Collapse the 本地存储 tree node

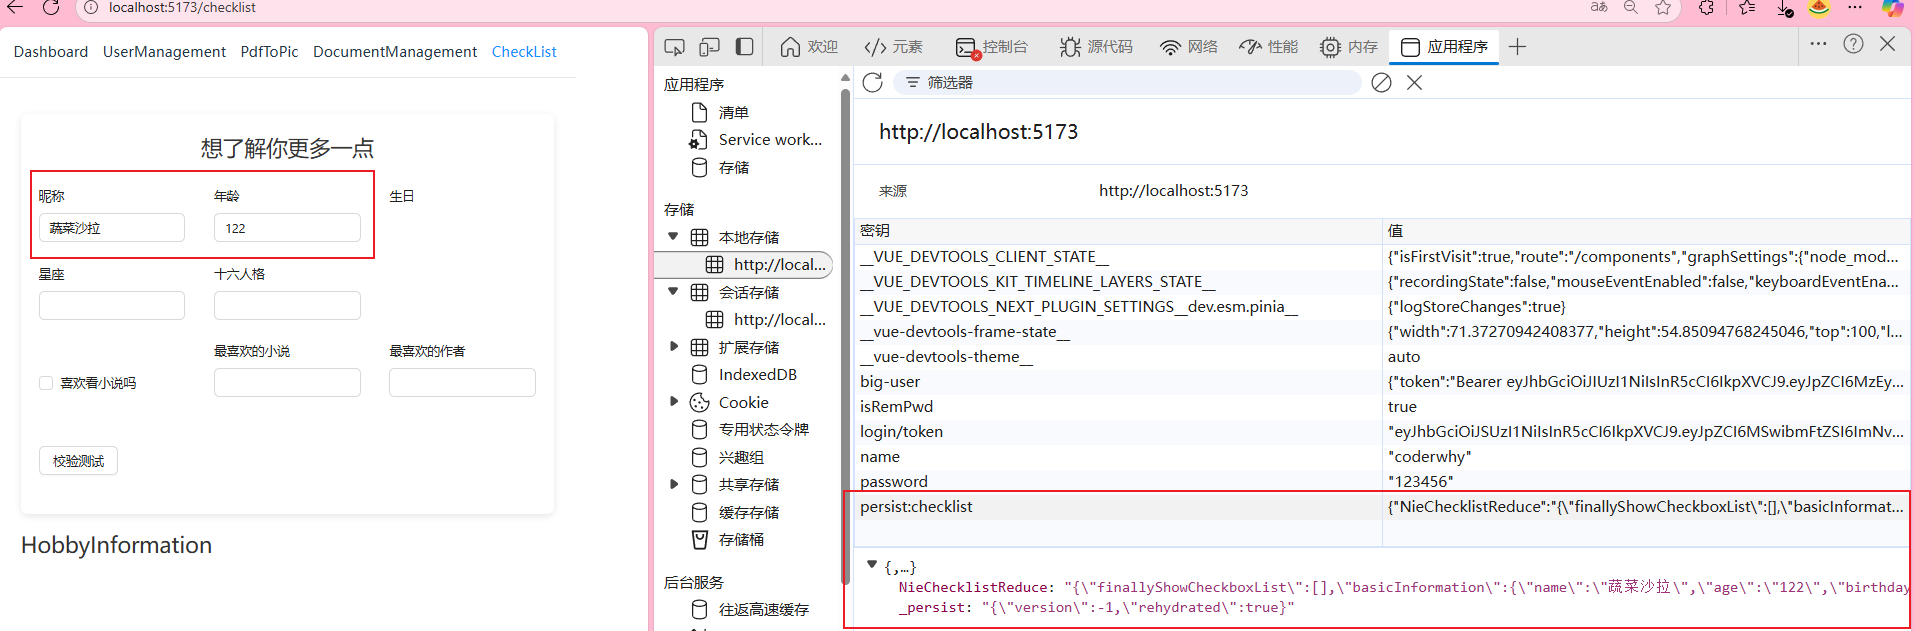click(673, 237)
